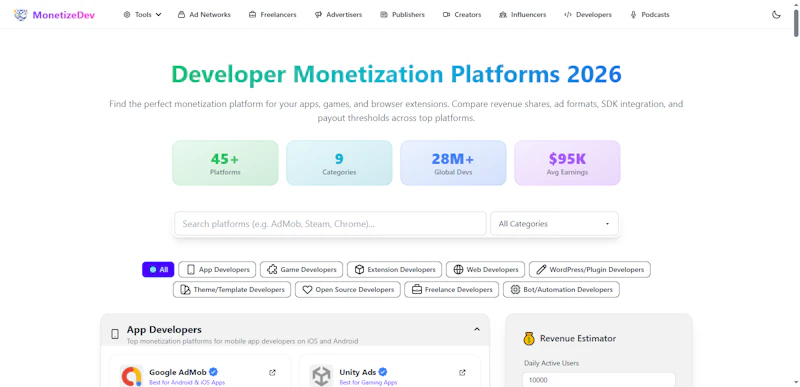Click Google AdMob verified badge
The width and height of the screenshot is (800, 387).
coord(213,372)
